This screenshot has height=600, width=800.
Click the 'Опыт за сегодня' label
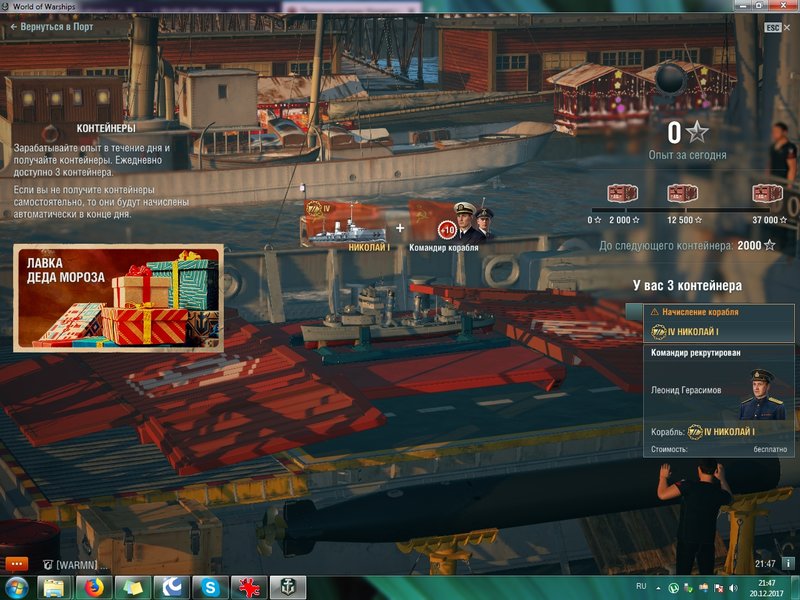[687, 155]
